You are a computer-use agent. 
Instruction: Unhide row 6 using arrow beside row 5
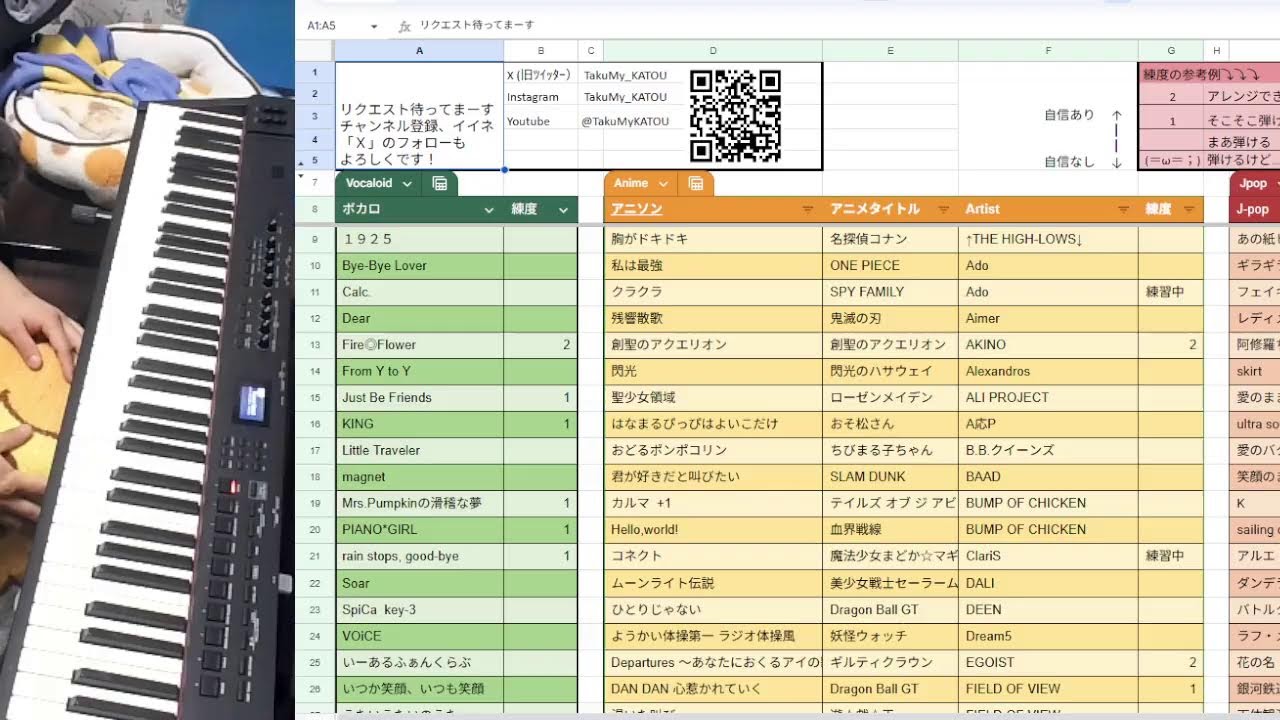point(303,163)
